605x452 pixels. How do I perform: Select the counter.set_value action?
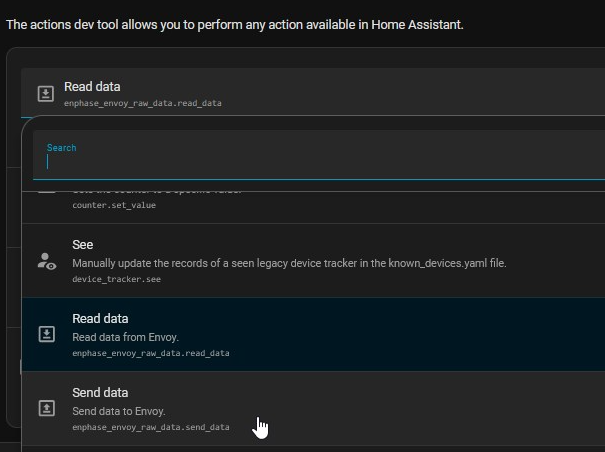114,205
